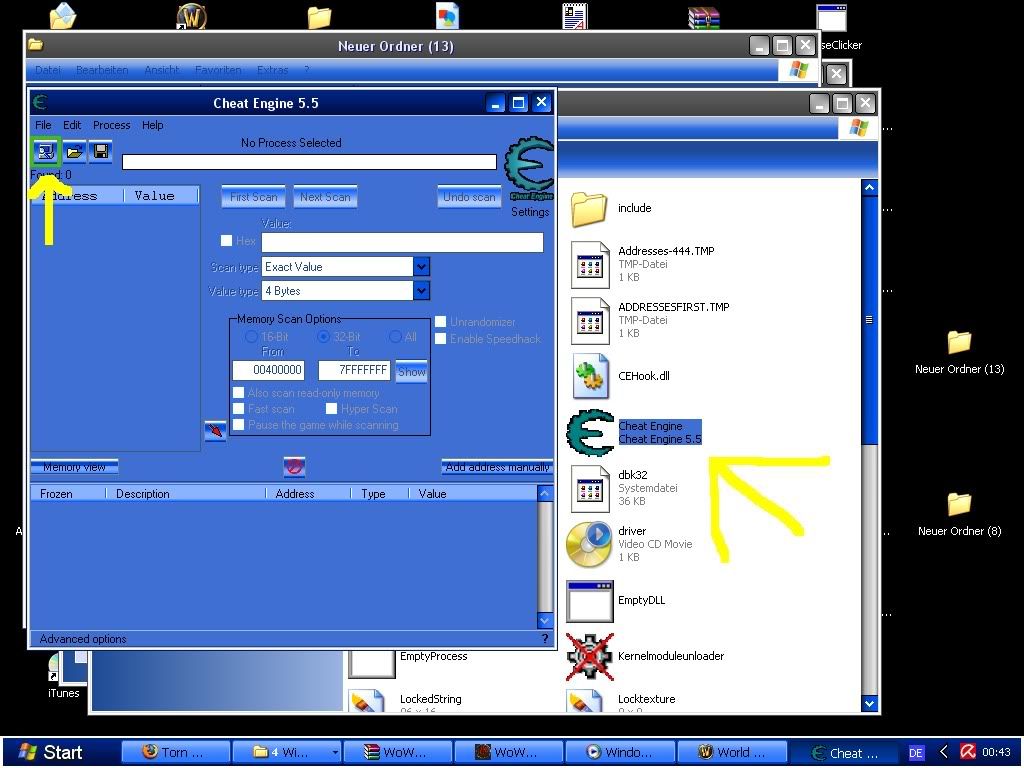Click the From address field 00400000
This screenshot has height=768, width=1024.
tap(268, 370)
